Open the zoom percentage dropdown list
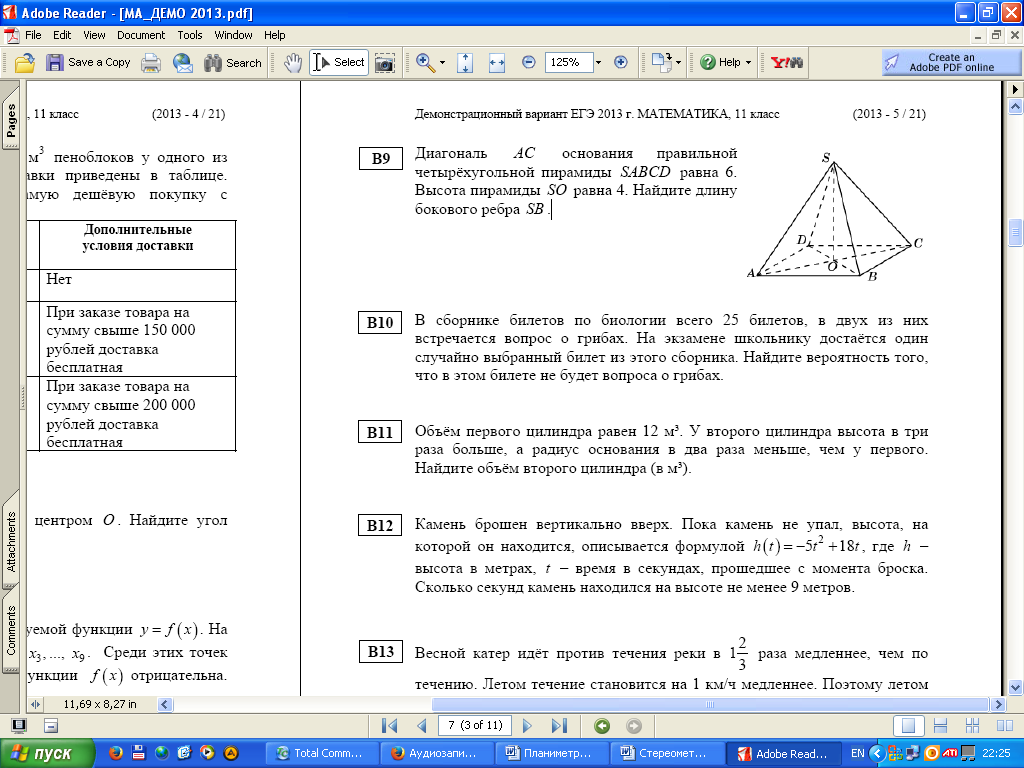This screenshot has width=1024, height=768. 598,63
